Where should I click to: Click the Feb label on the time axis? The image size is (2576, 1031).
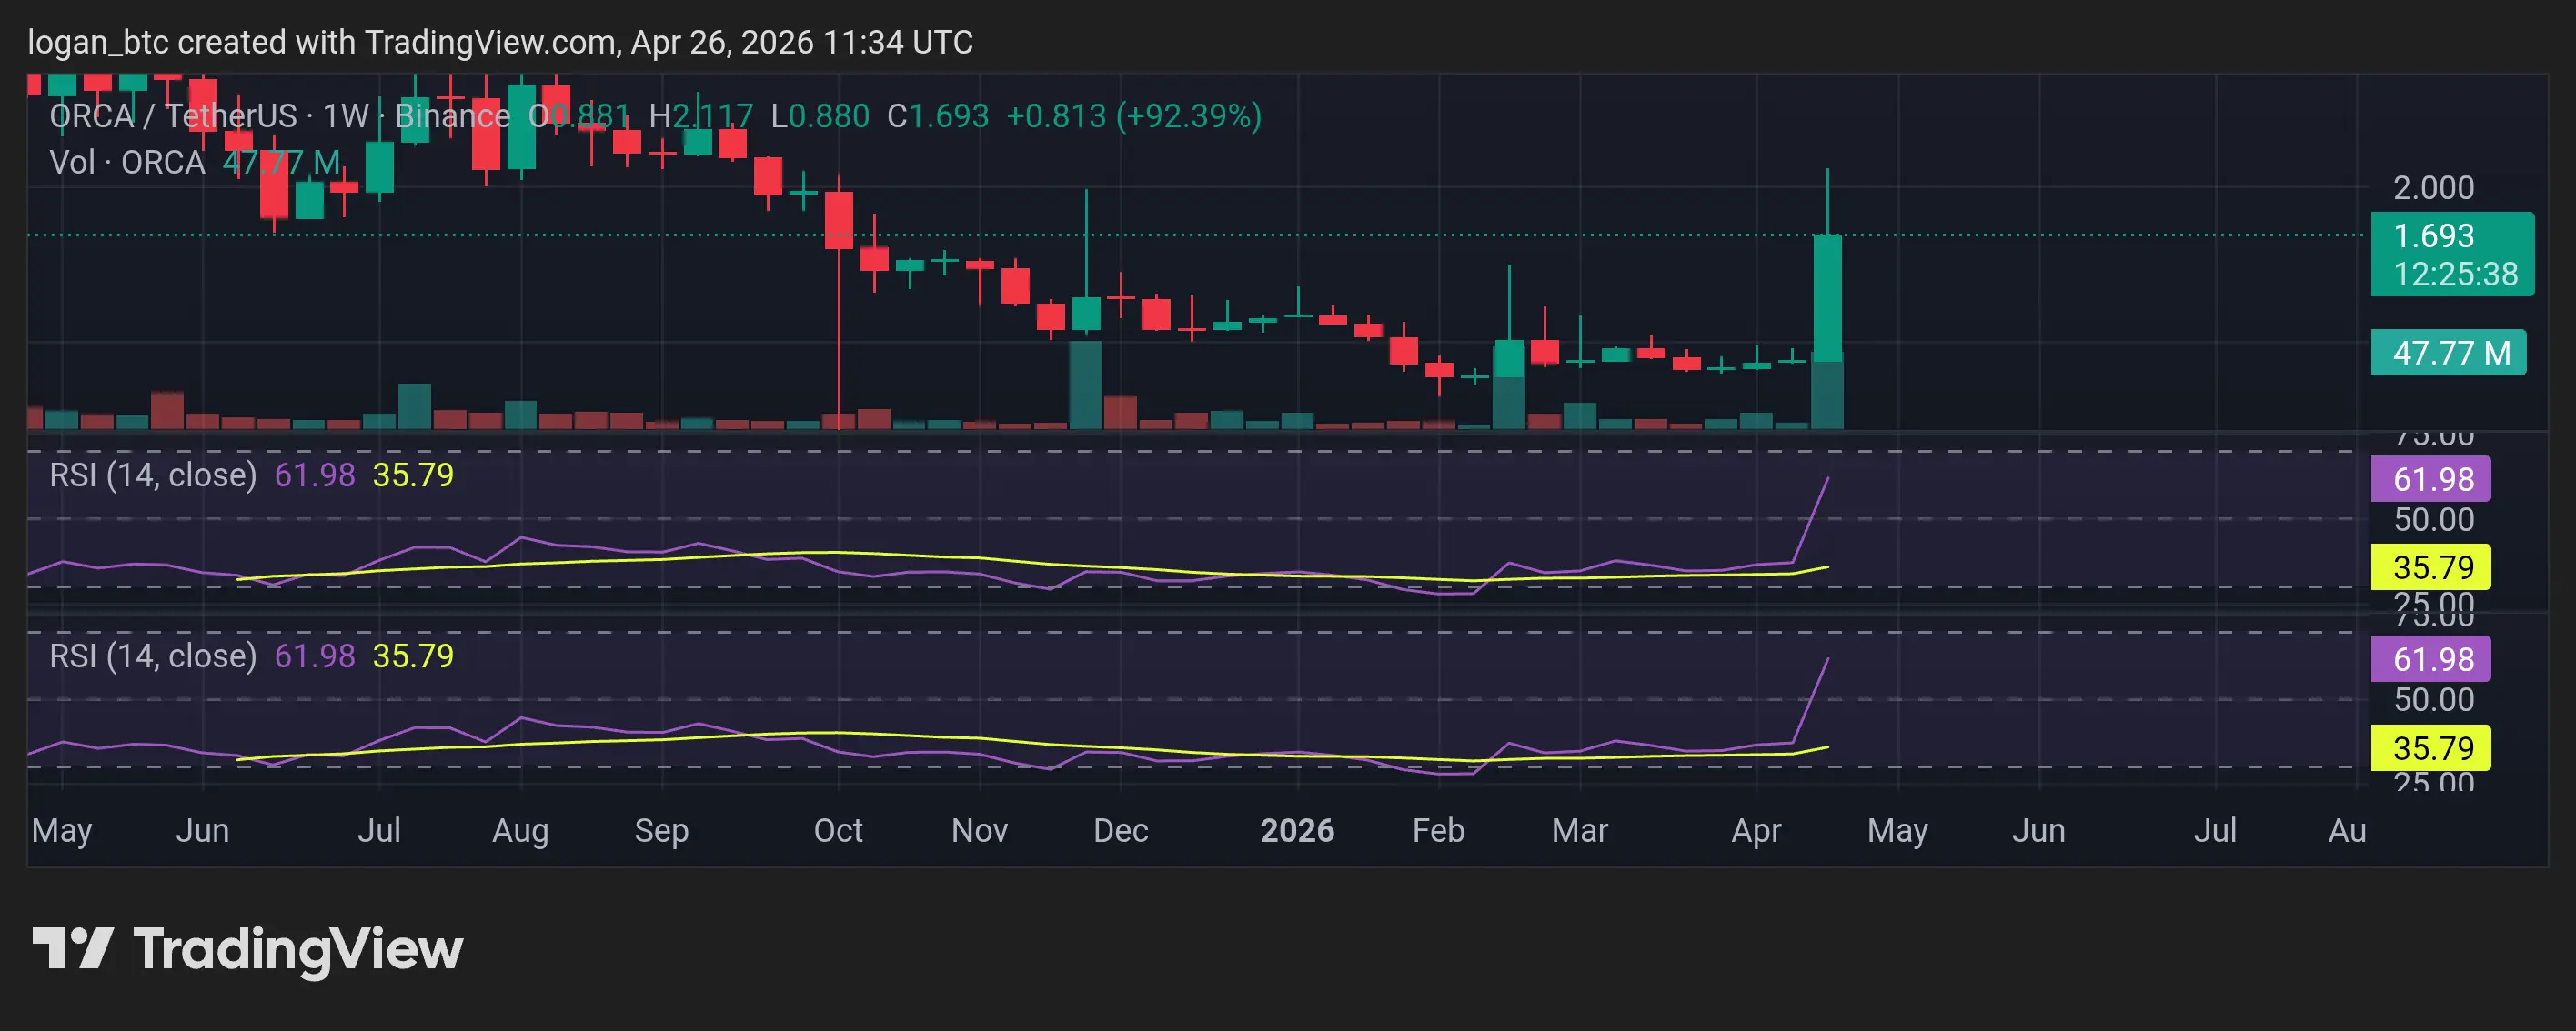point(1437,830)
